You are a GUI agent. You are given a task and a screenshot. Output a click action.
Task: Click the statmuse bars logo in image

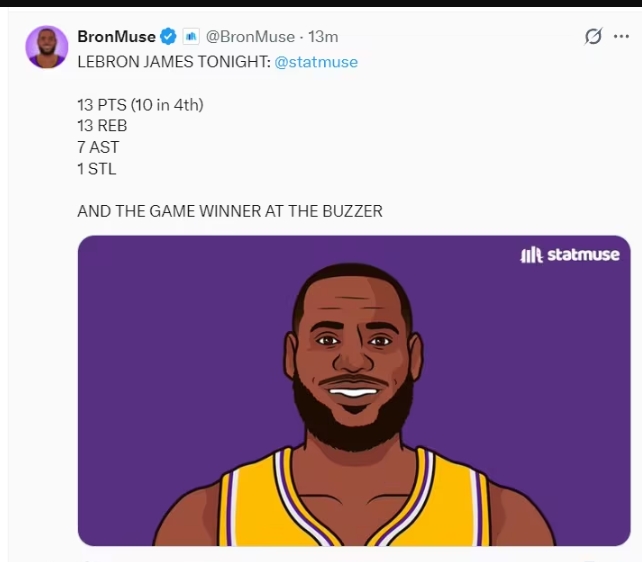pyautogui.click(x=531, y=255)
